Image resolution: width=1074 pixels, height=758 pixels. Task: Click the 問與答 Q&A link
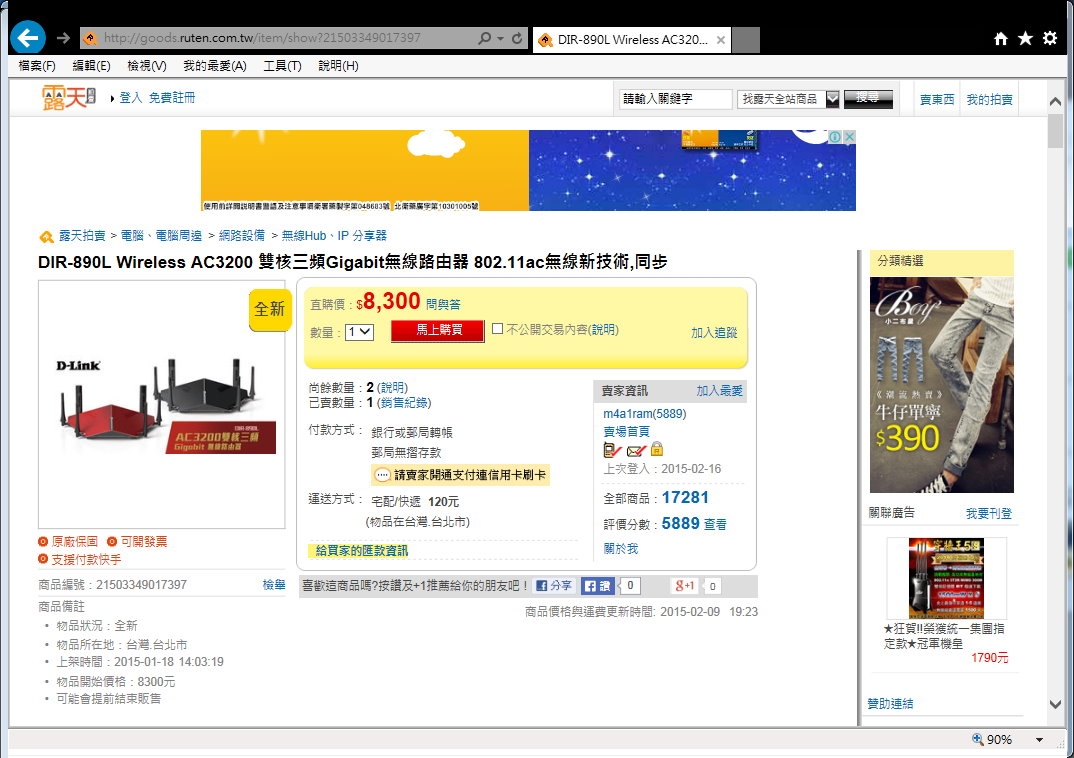click(443, 304)
